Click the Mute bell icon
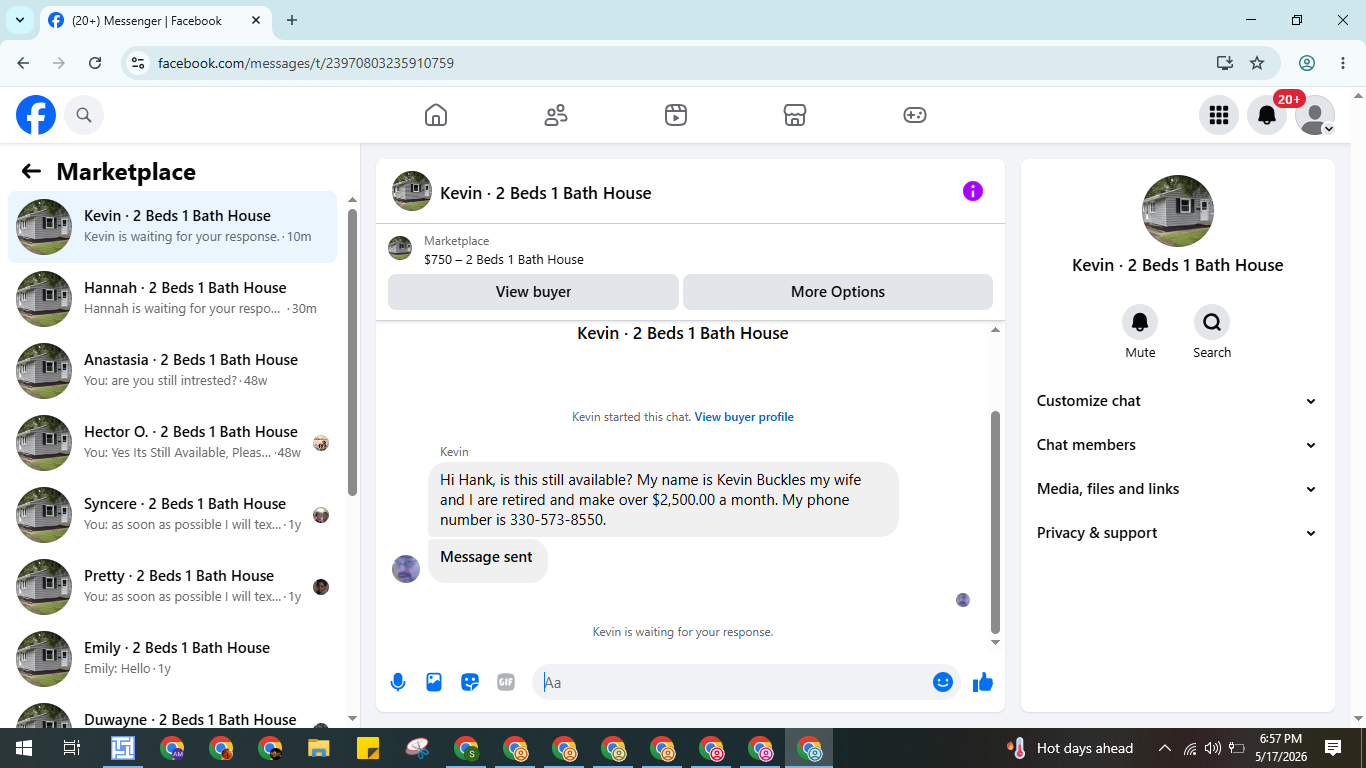 [x=1140, y=322]
